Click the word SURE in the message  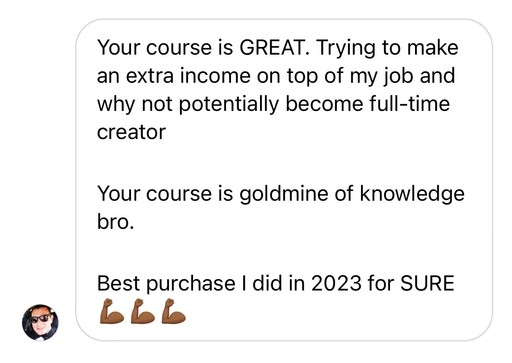coord(427,283)
